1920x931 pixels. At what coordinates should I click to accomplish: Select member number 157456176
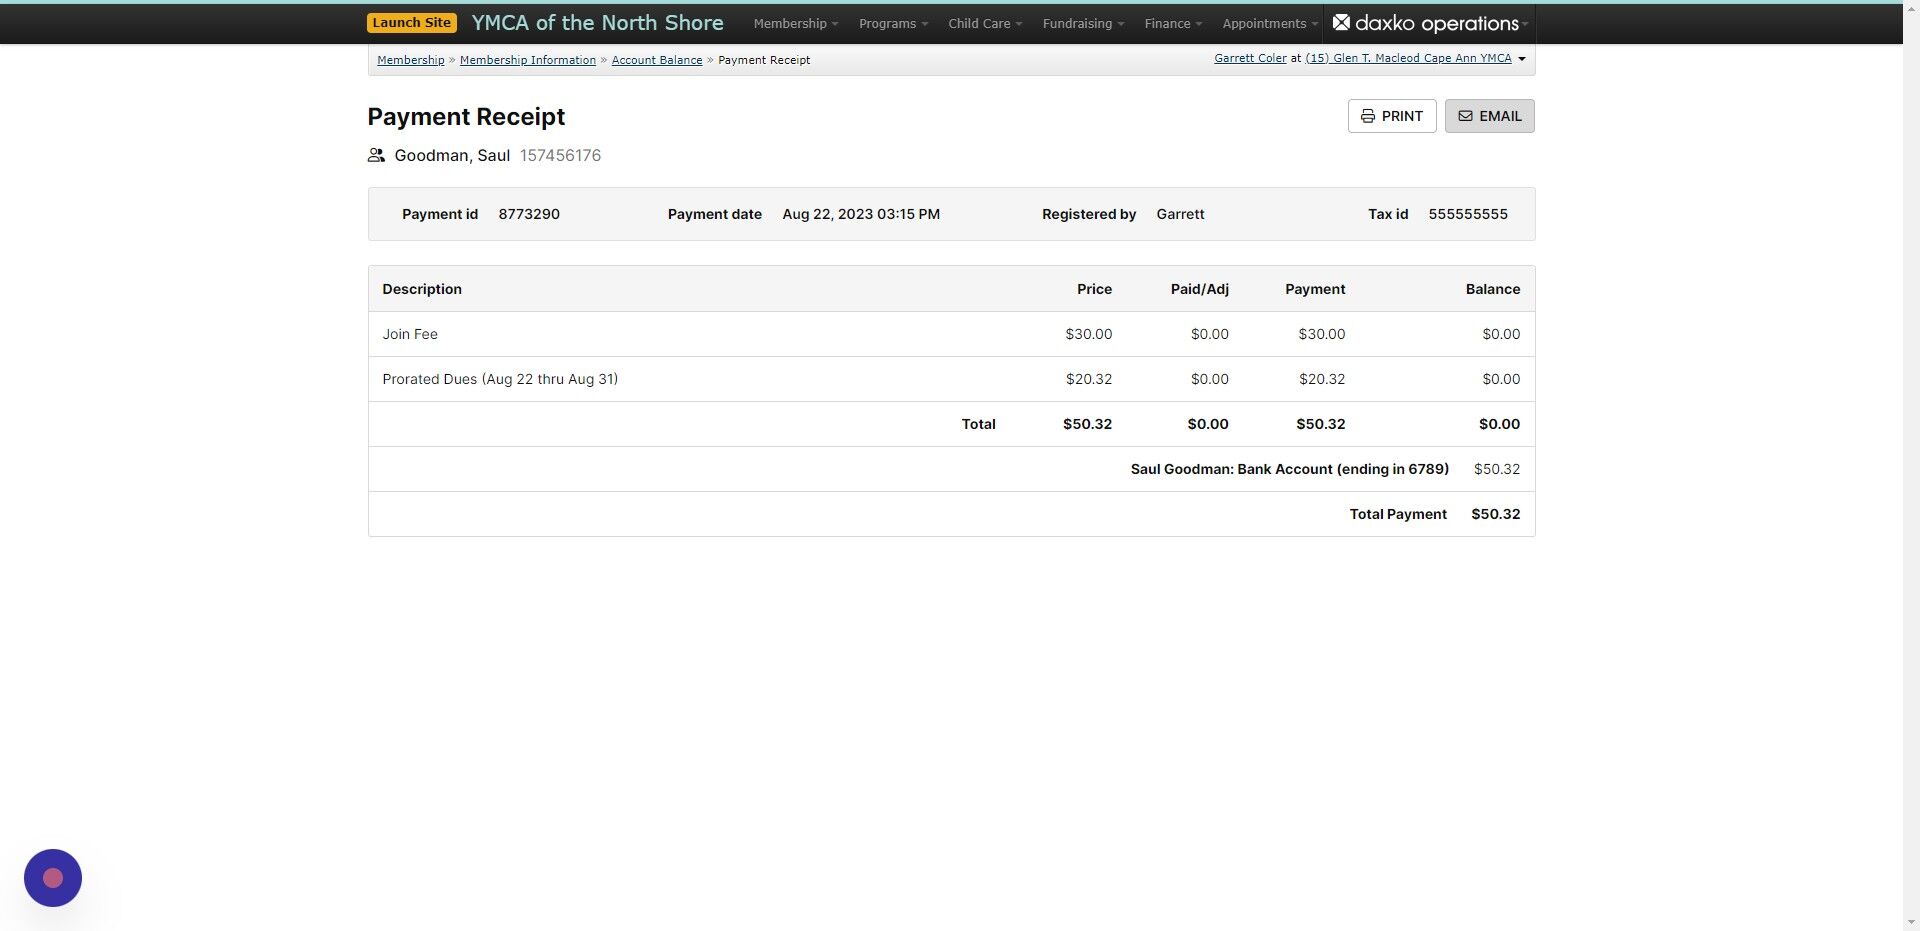pos(560,155)
